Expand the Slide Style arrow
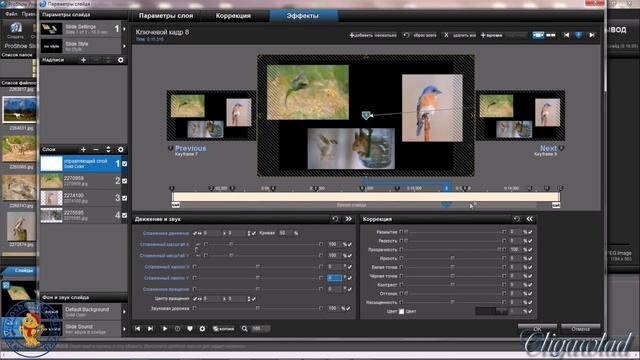Screen dimensions: 640x360 (x=124, y=46)
